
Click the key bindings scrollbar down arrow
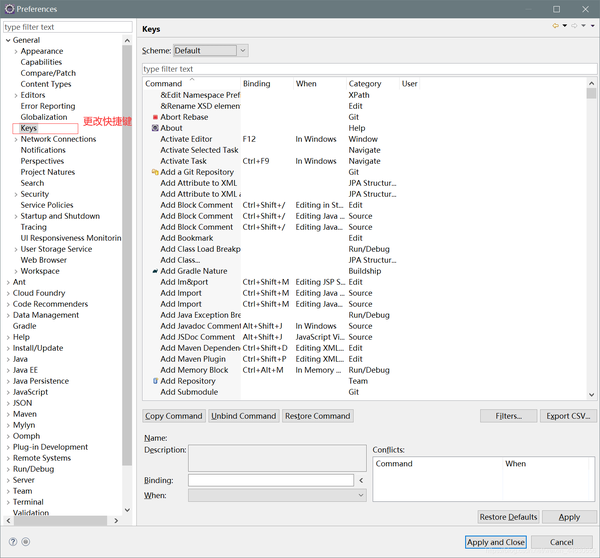coord(591,395)
